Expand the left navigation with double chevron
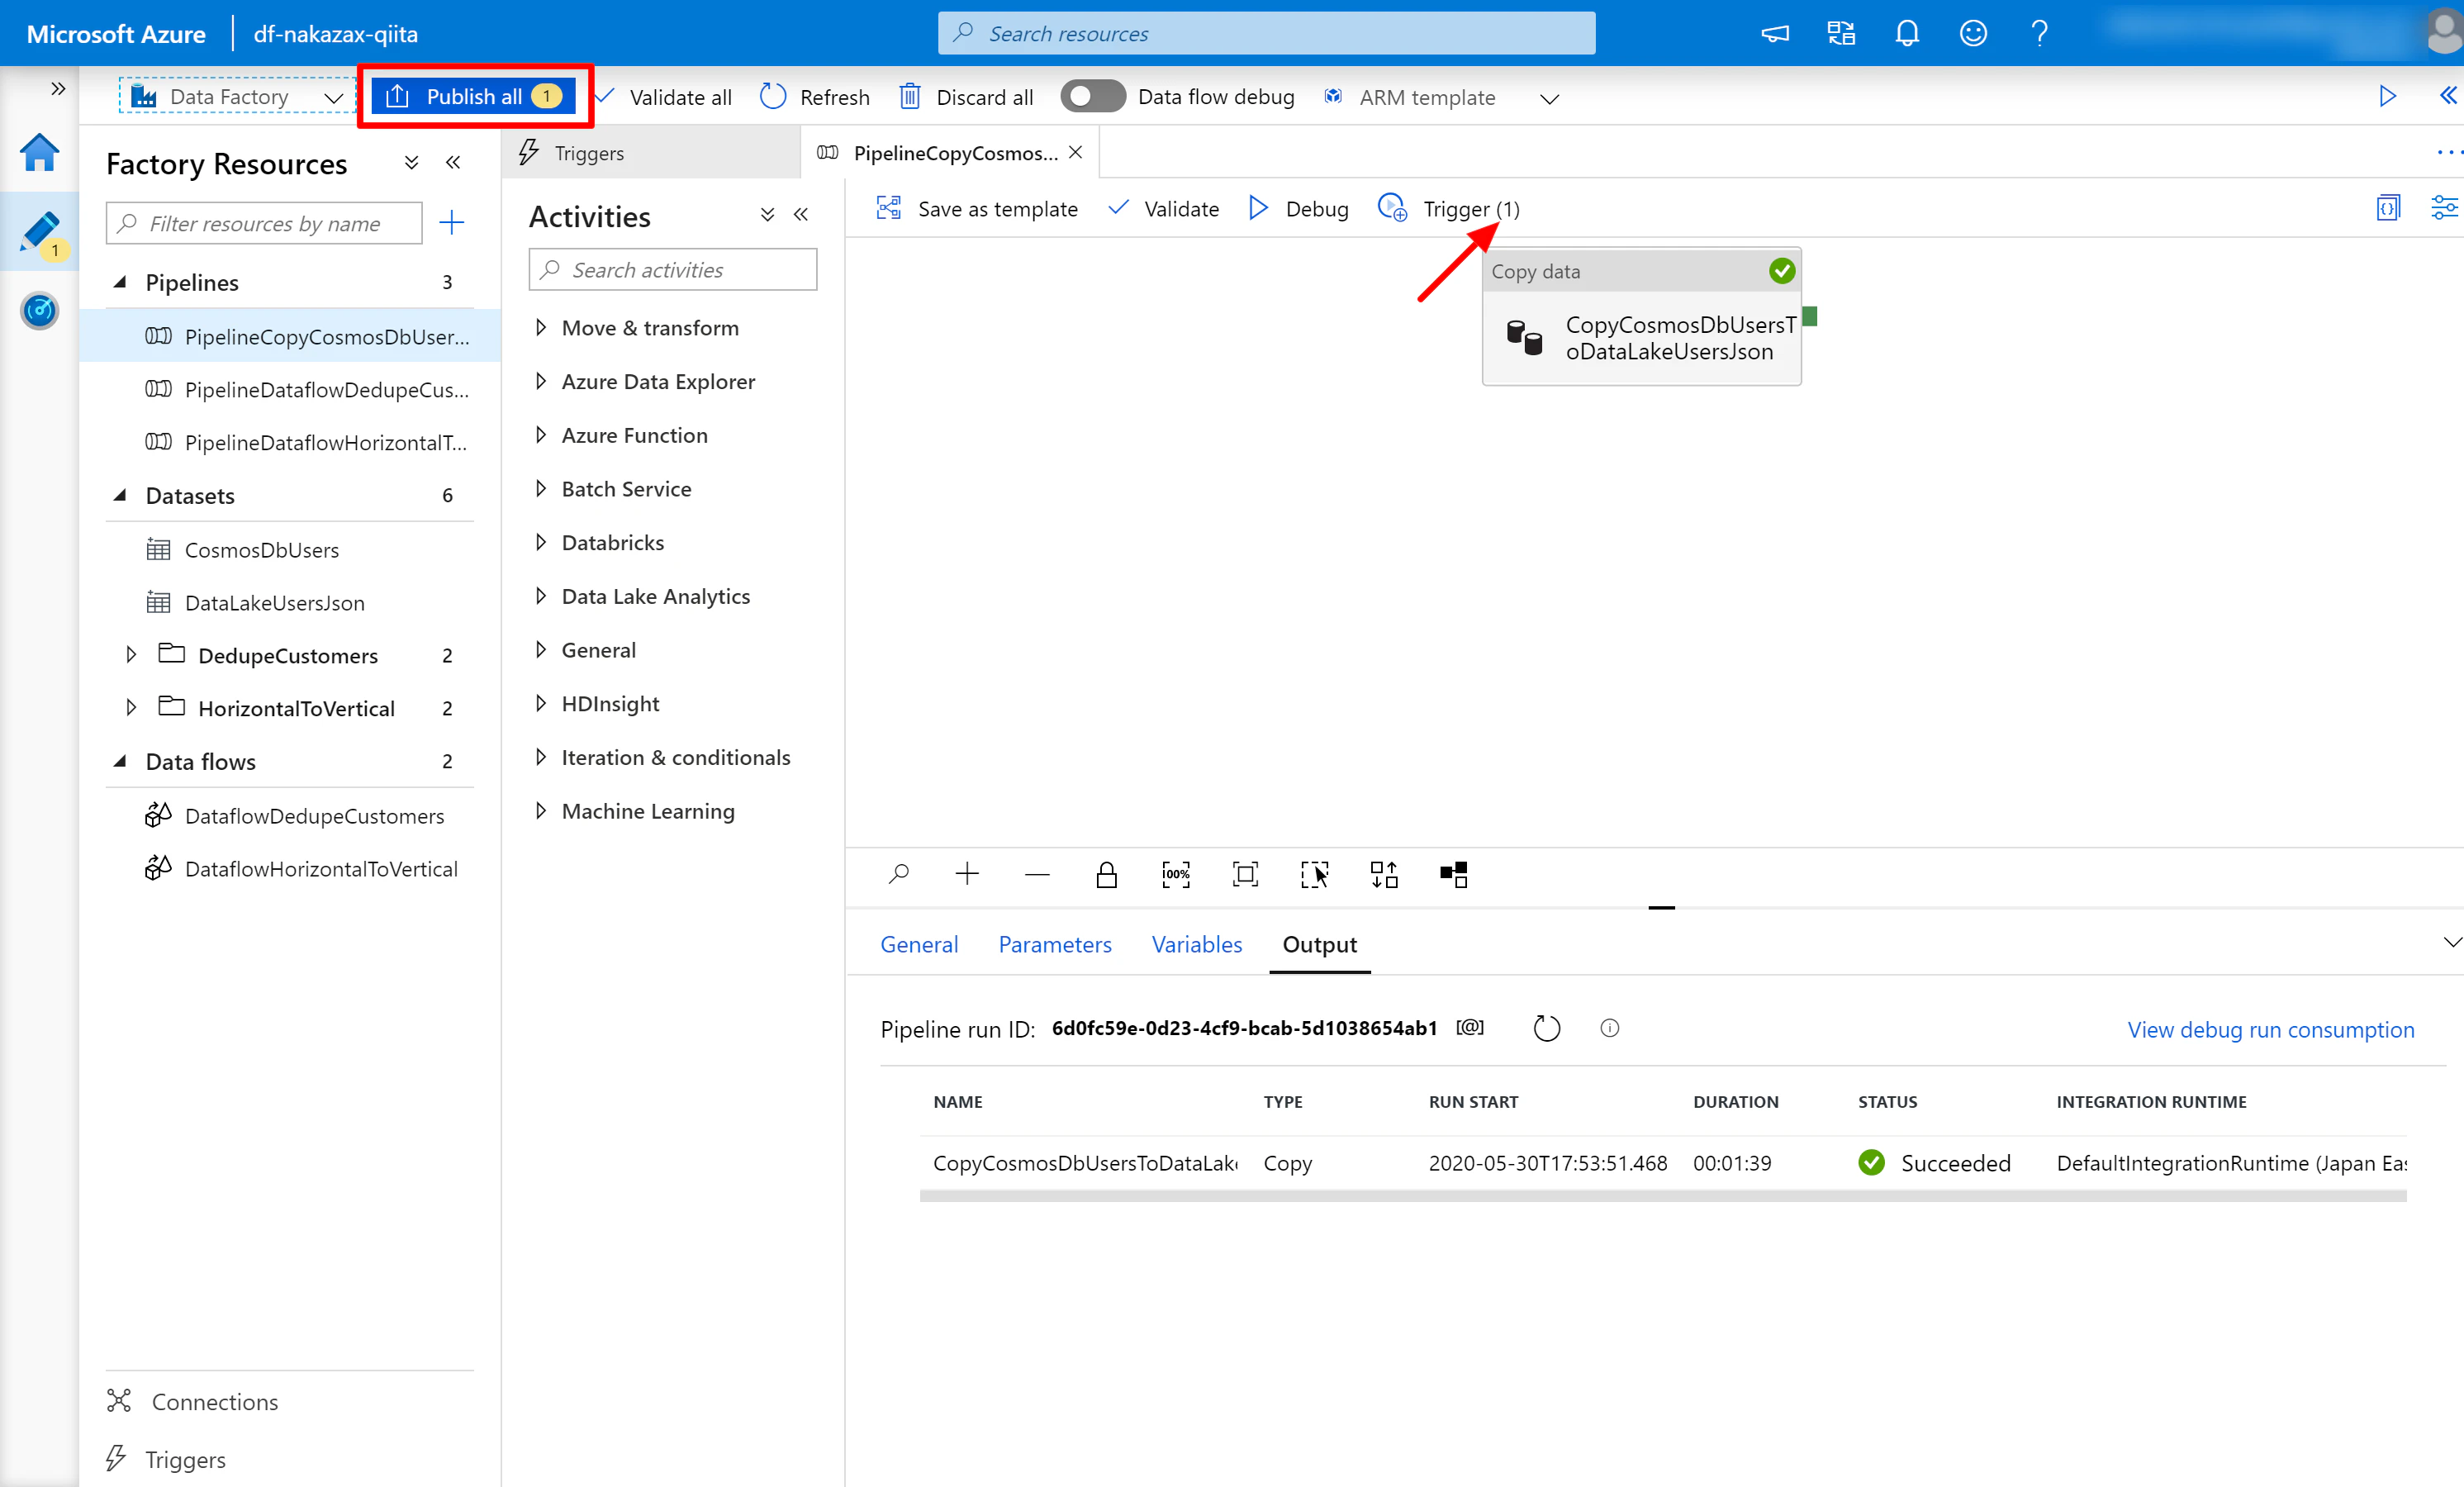 click(x=58, y=88)
